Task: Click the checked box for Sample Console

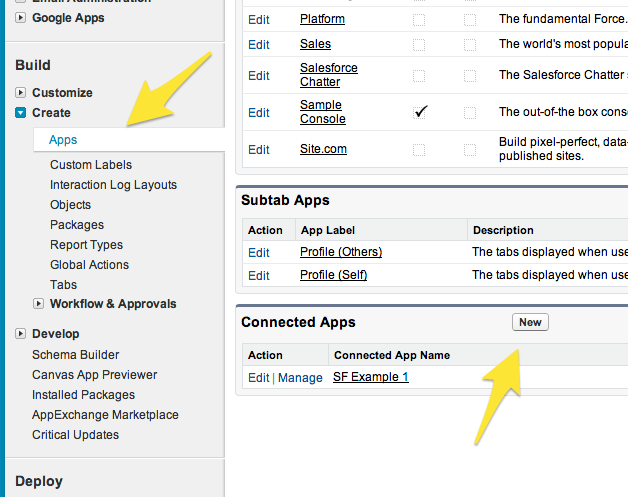Action: [420, 112]
